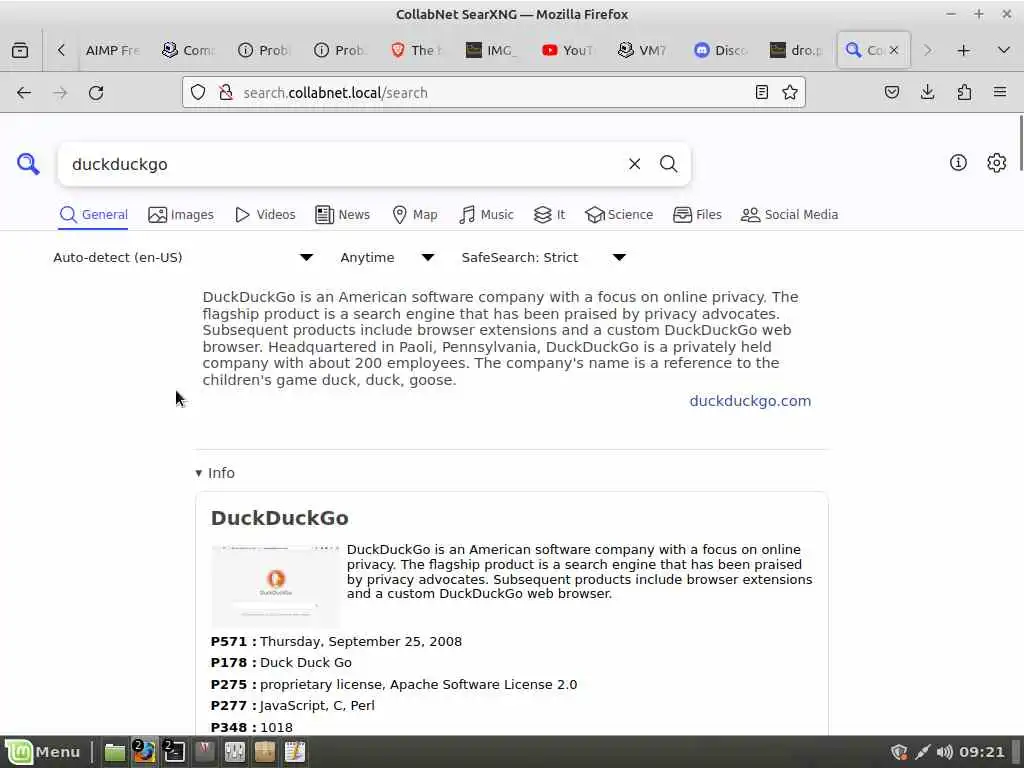Click the P277 JavaScript, C, Perl row
The height and width of the screenshot is (768, 1024).
click(293, 705)
